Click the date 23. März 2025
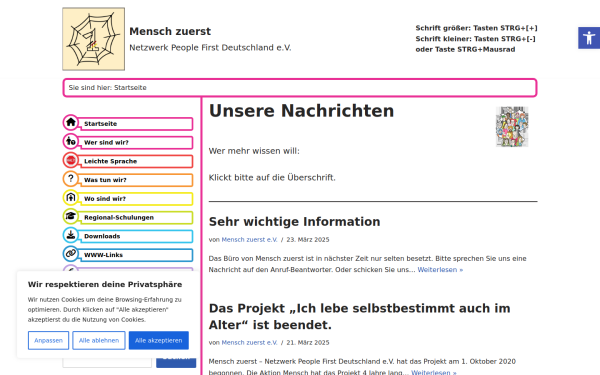600x375 pixels. [308, 240]
